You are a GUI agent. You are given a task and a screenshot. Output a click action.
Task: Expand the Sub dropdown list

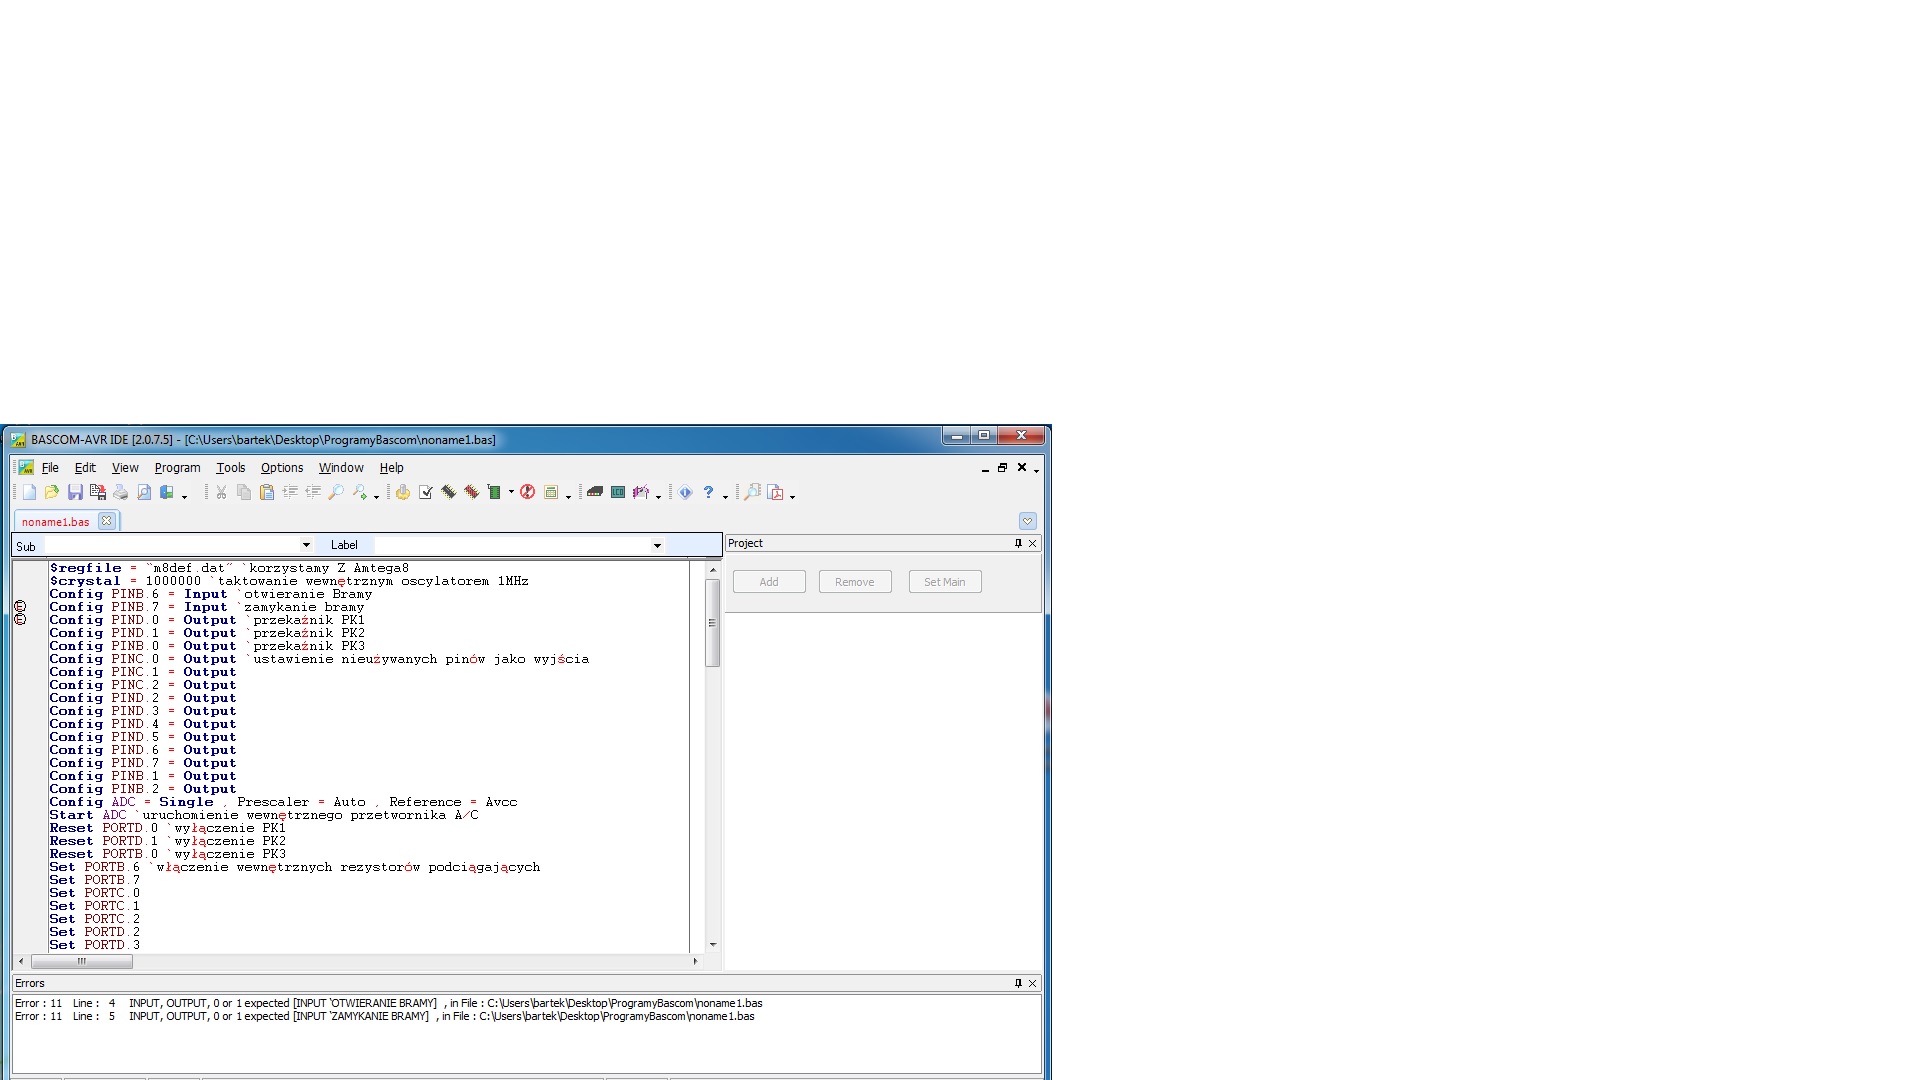tap(306, 545)
